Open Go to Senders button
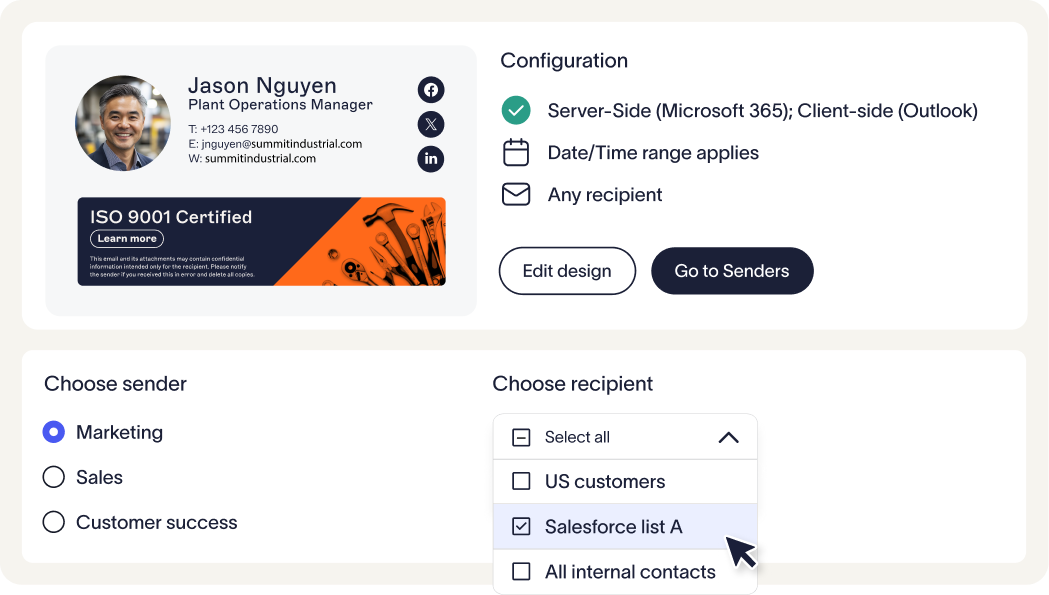Viewport: 1049px width, 595px height. (x=732, y=271)
